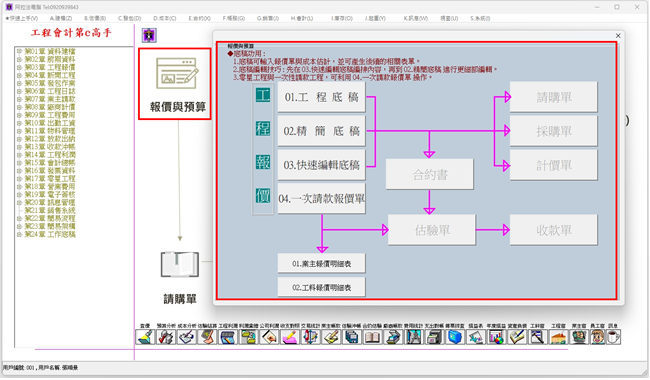
Task: Open 成本分析 cost analysis toolbar icon
Action: 187,337
